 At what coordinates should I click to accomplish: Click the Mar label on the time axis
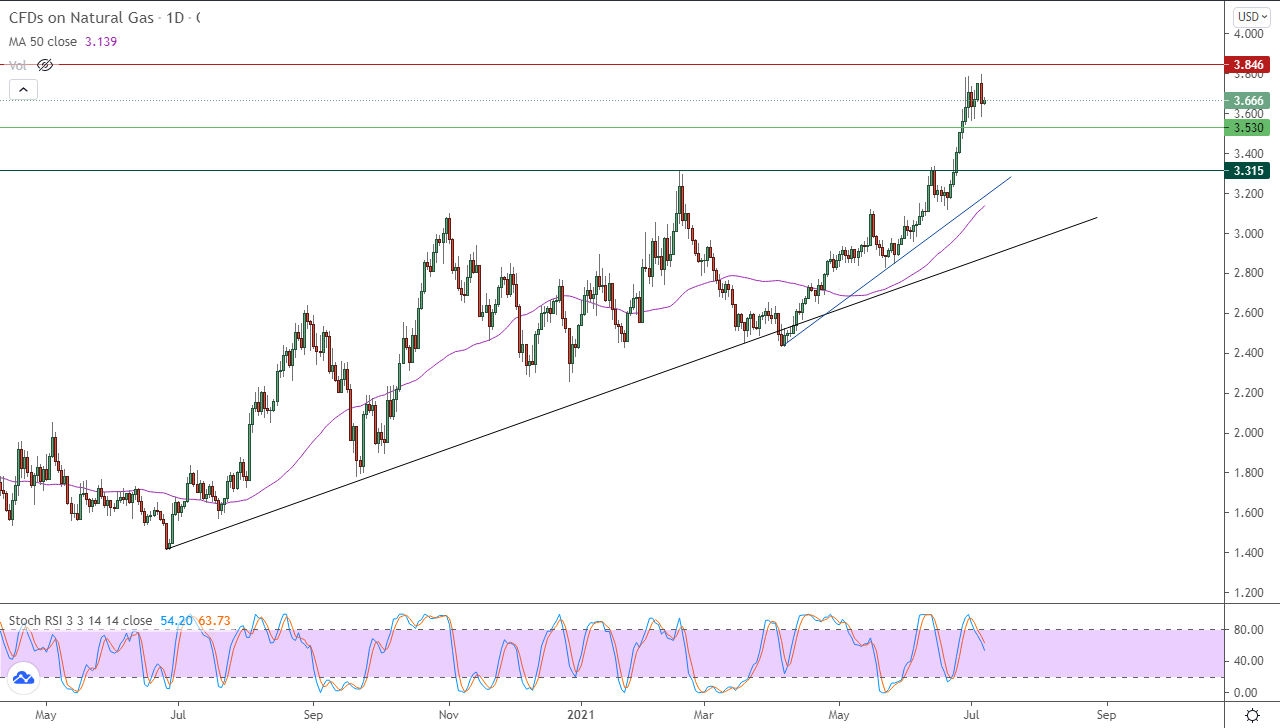click(x=705, y=715)
